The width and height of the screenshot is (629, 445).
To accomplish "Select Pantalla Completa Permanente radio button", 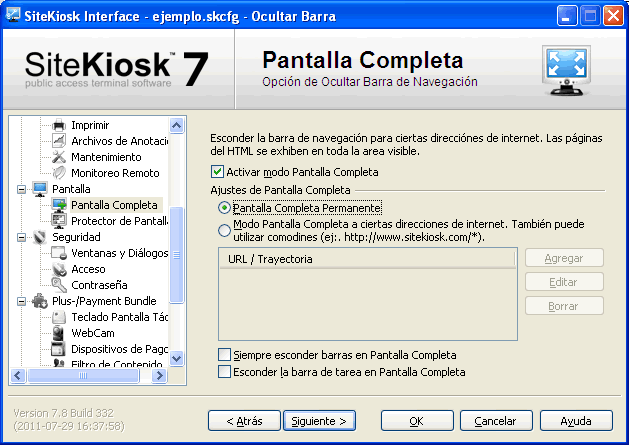I will click(x=224, y=208).
